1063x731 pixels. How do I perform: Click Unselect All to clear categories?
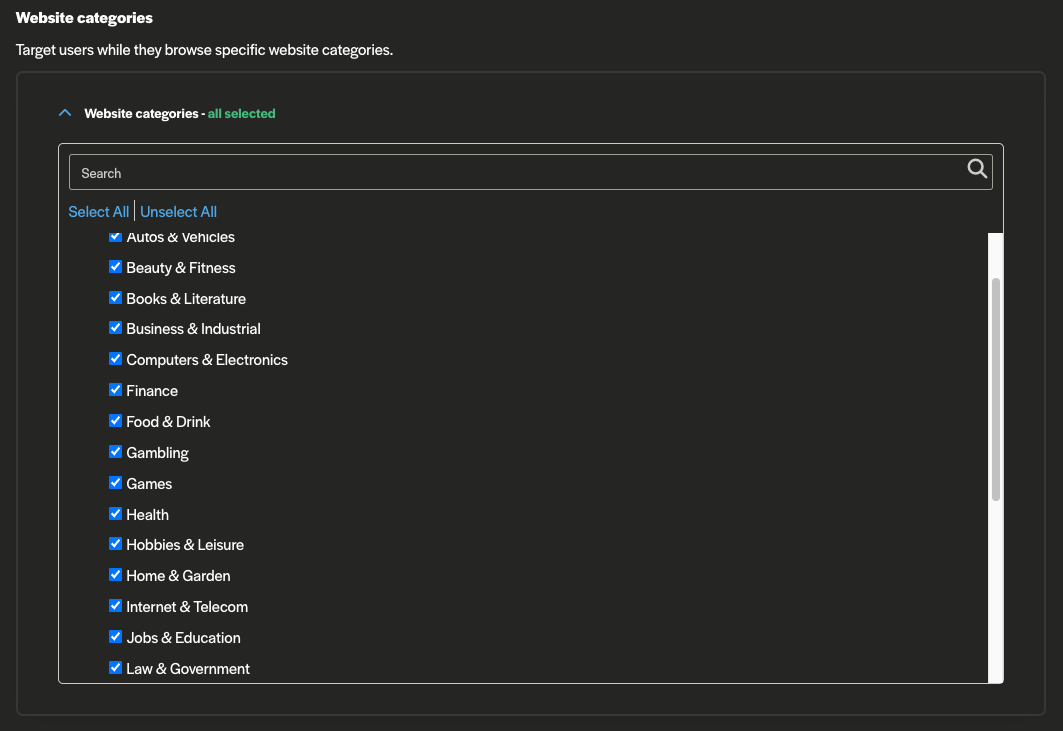178,211
